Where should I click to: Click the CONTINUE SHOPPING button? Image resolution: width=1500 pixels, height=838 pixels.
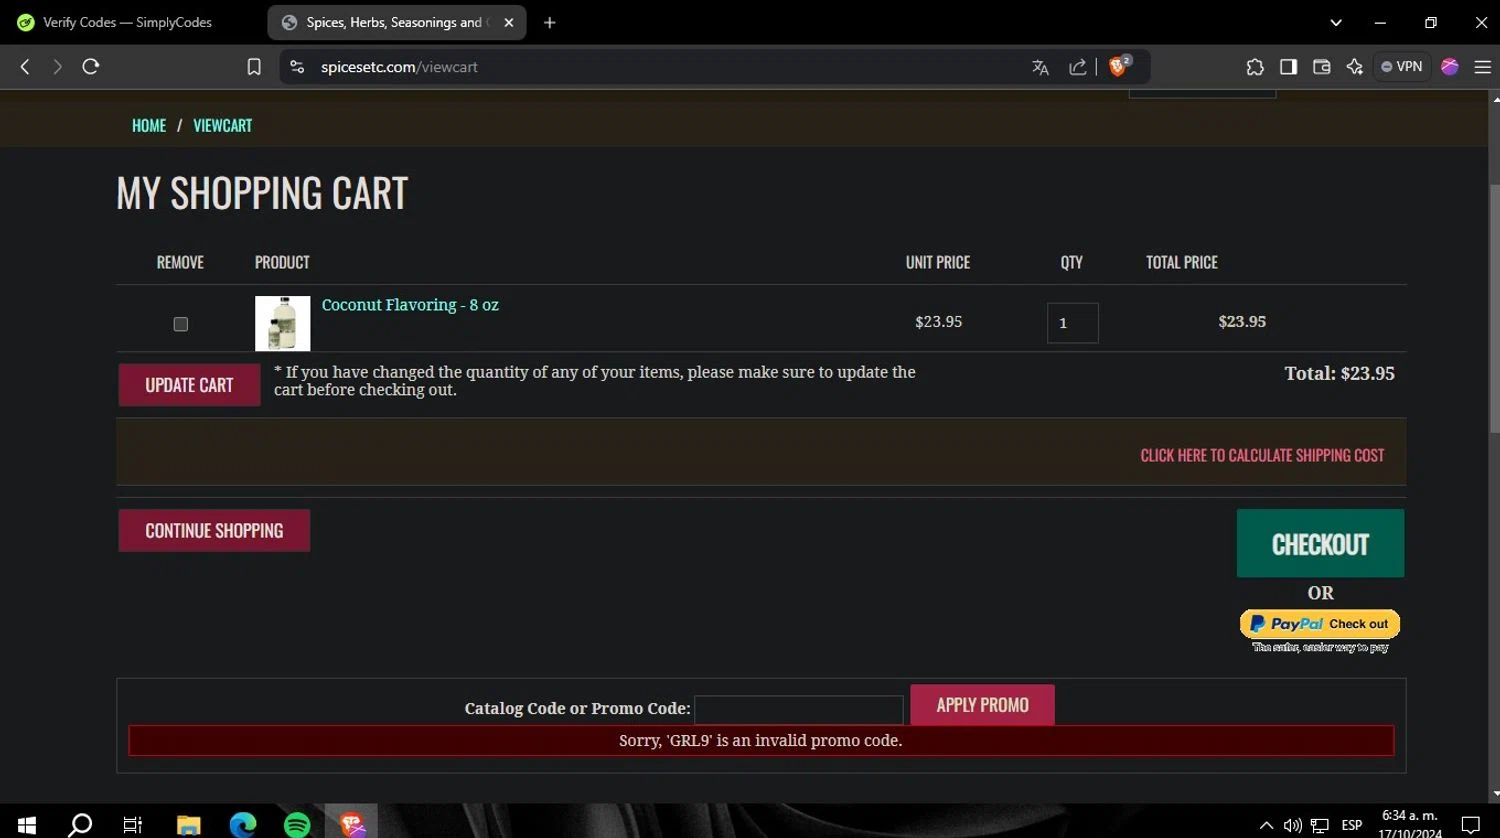tap(214, 530)
